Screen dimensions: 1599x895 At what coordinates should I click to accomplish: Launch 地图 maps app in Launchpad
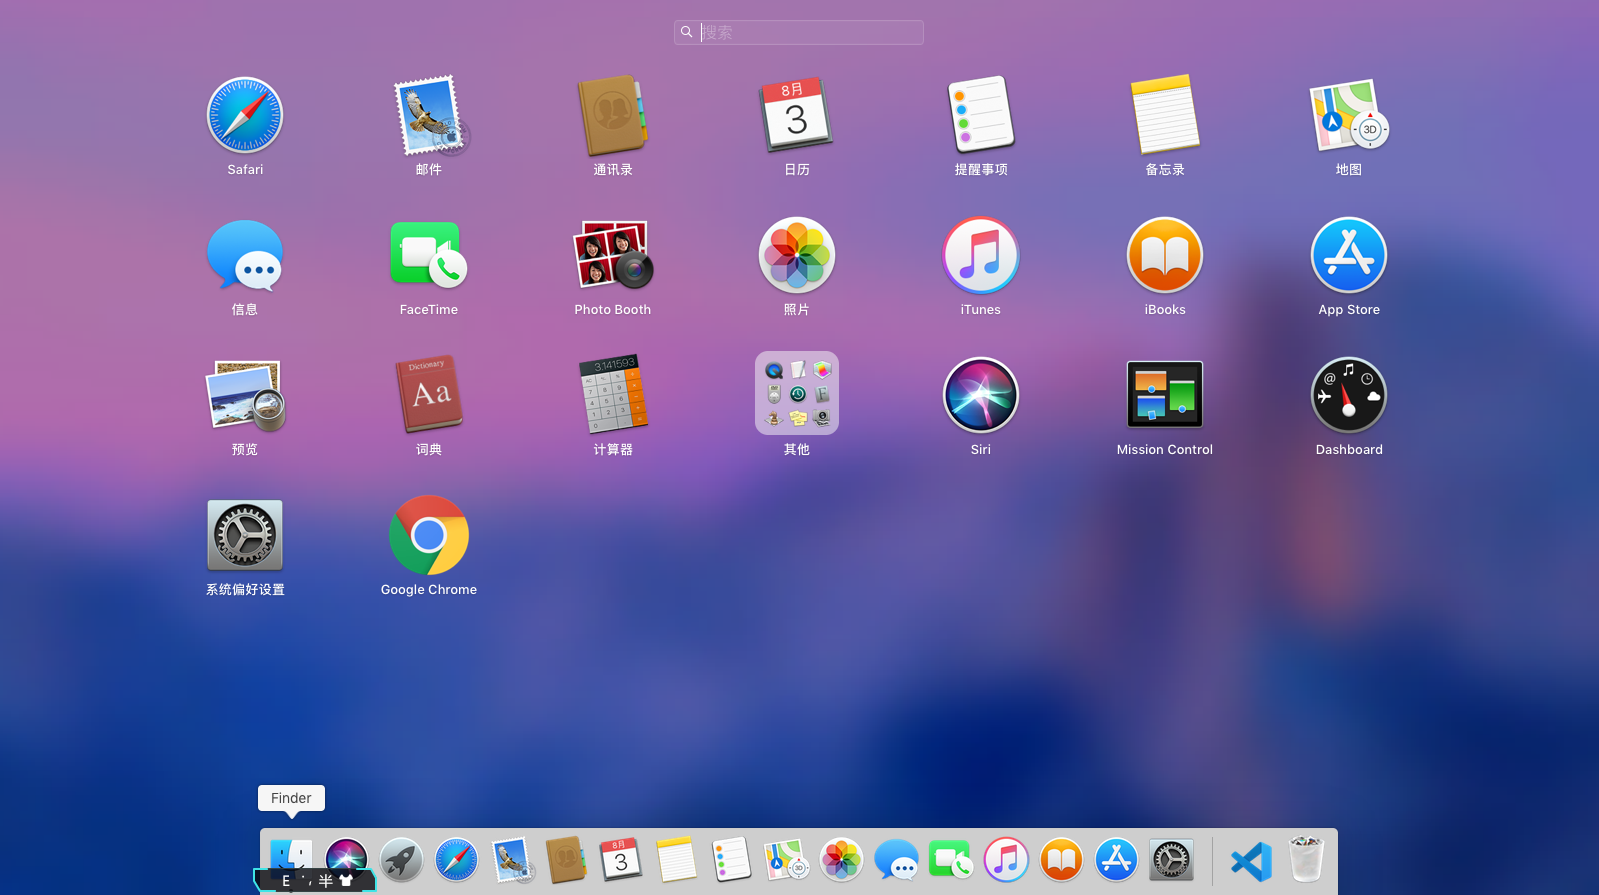point(1349,115)
